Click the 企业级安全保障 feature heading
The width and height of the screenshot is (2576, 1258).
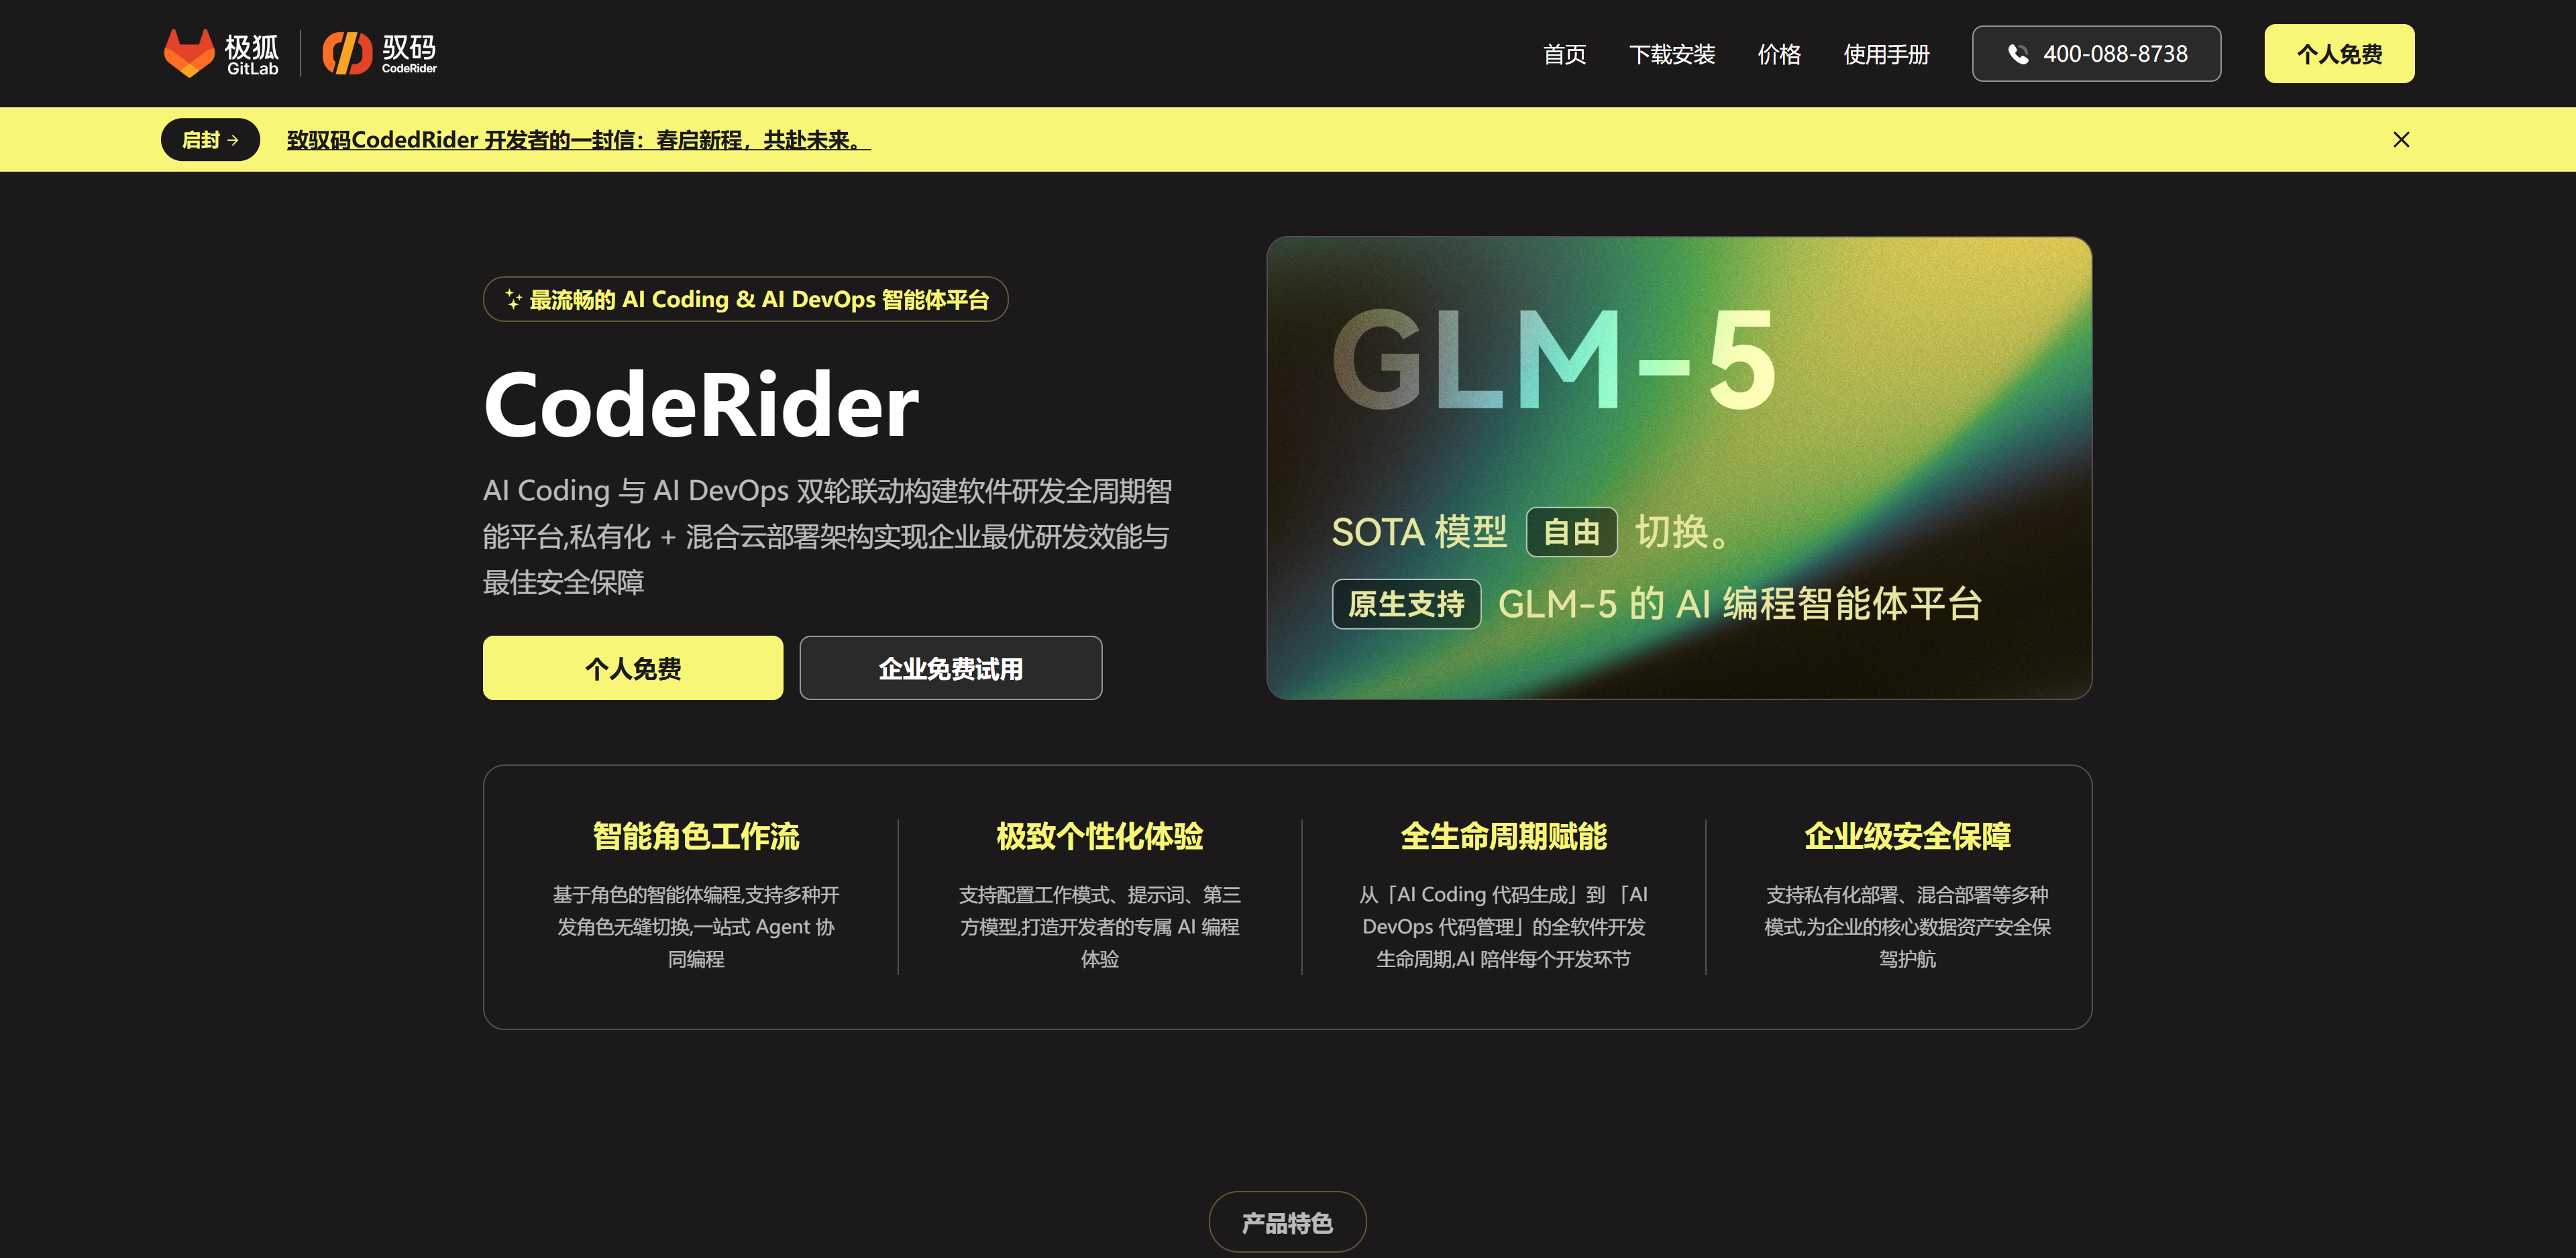[1907, 836]
